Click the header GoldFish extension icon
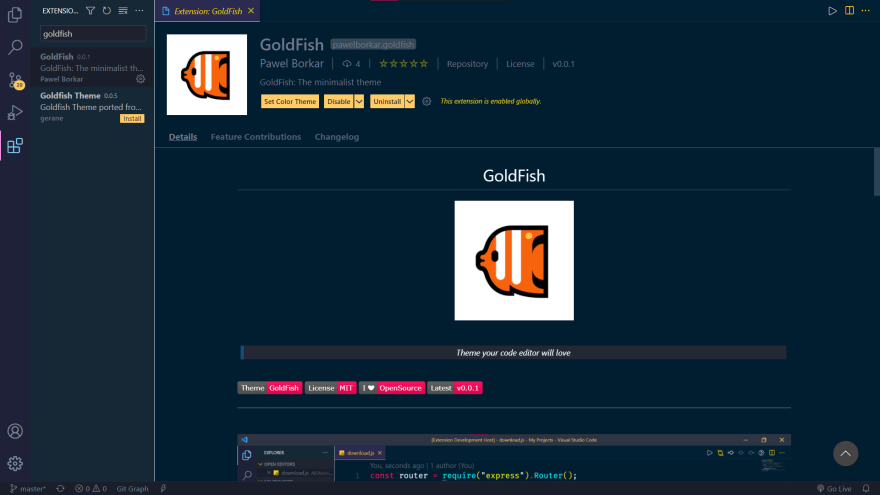This screenshot has height=495, width=880. (x=207, y=75)
